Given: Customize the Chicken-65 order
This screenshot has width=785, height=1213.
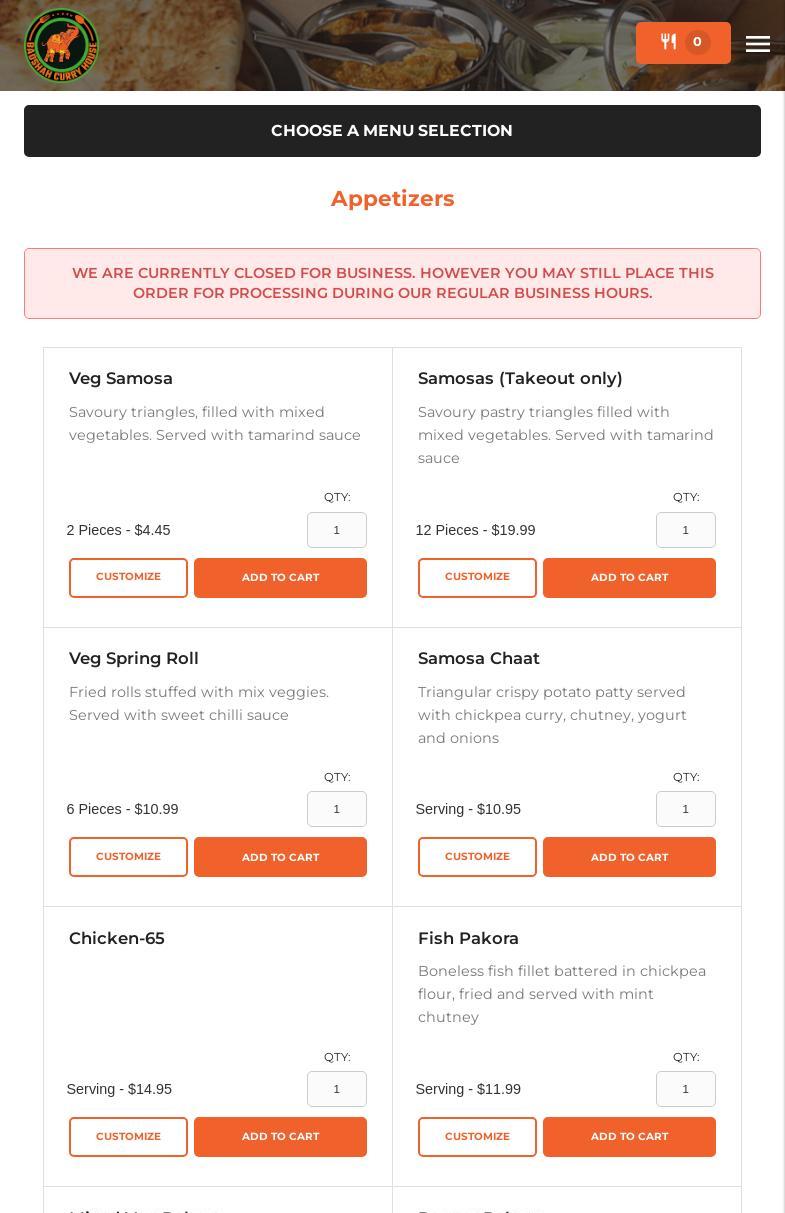Looking at the screenshot, I should pos(128,1137).
